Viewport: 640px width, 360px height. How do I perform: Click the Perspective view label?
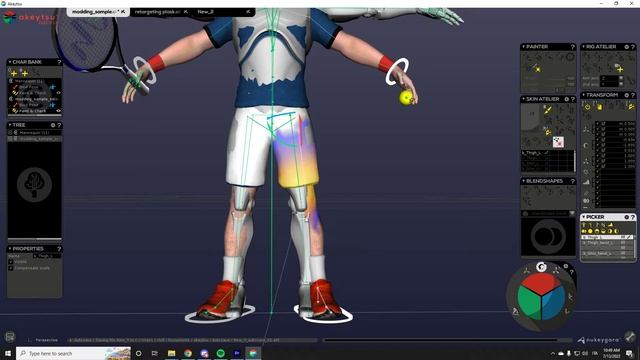46,340
